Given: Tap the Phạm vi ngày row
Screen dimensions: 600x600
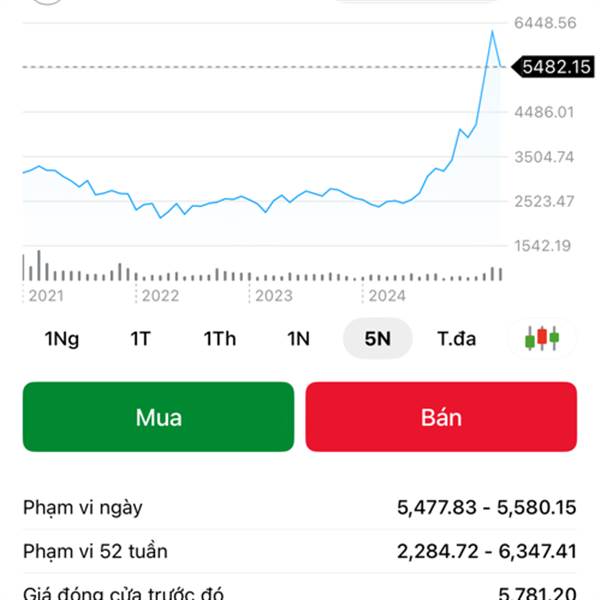Looking at the screenshot, I should pos(300,507).
